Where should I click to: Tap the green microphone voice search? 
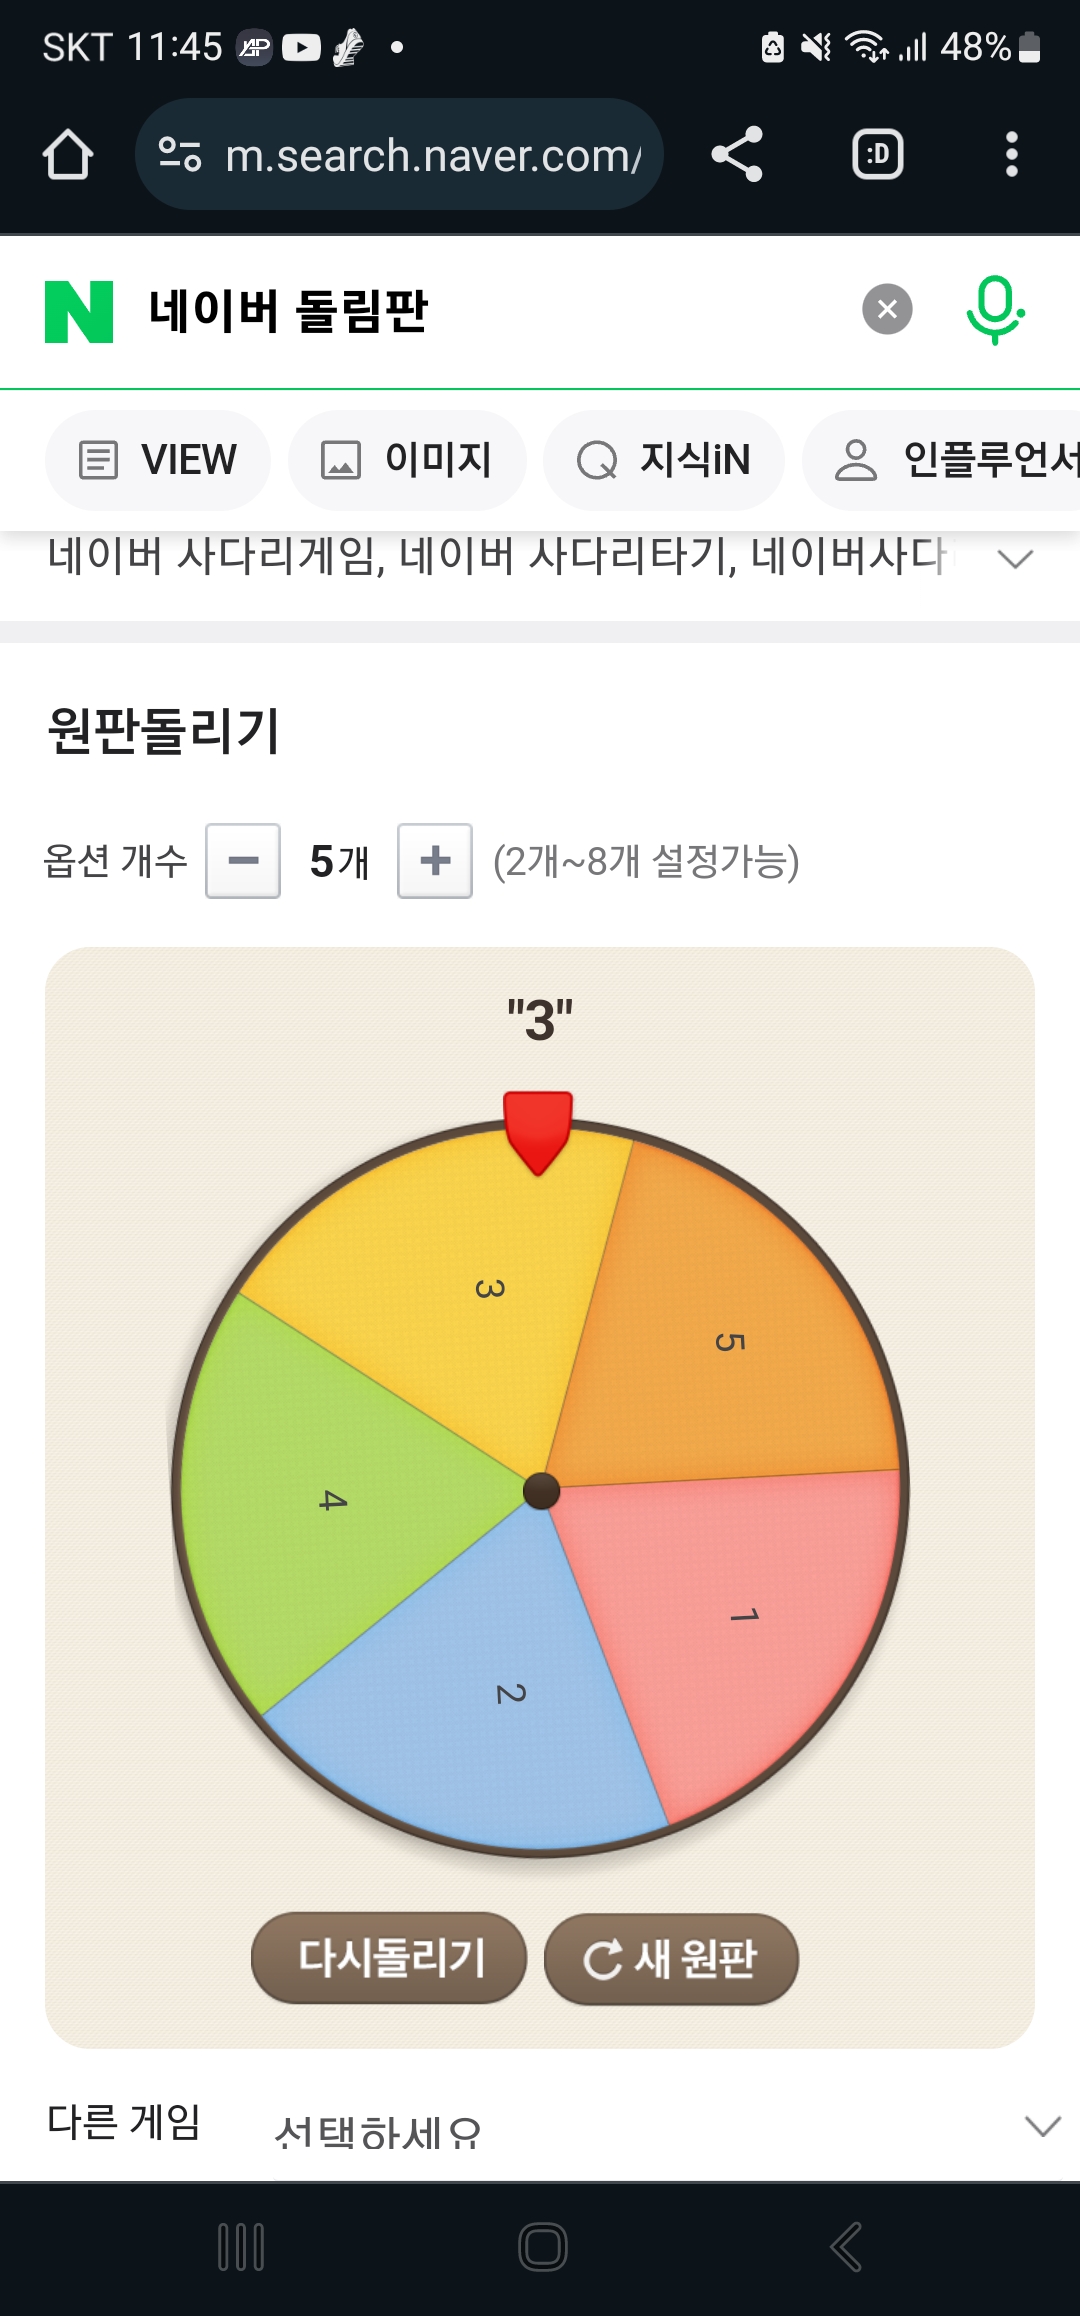coord(994,309)
